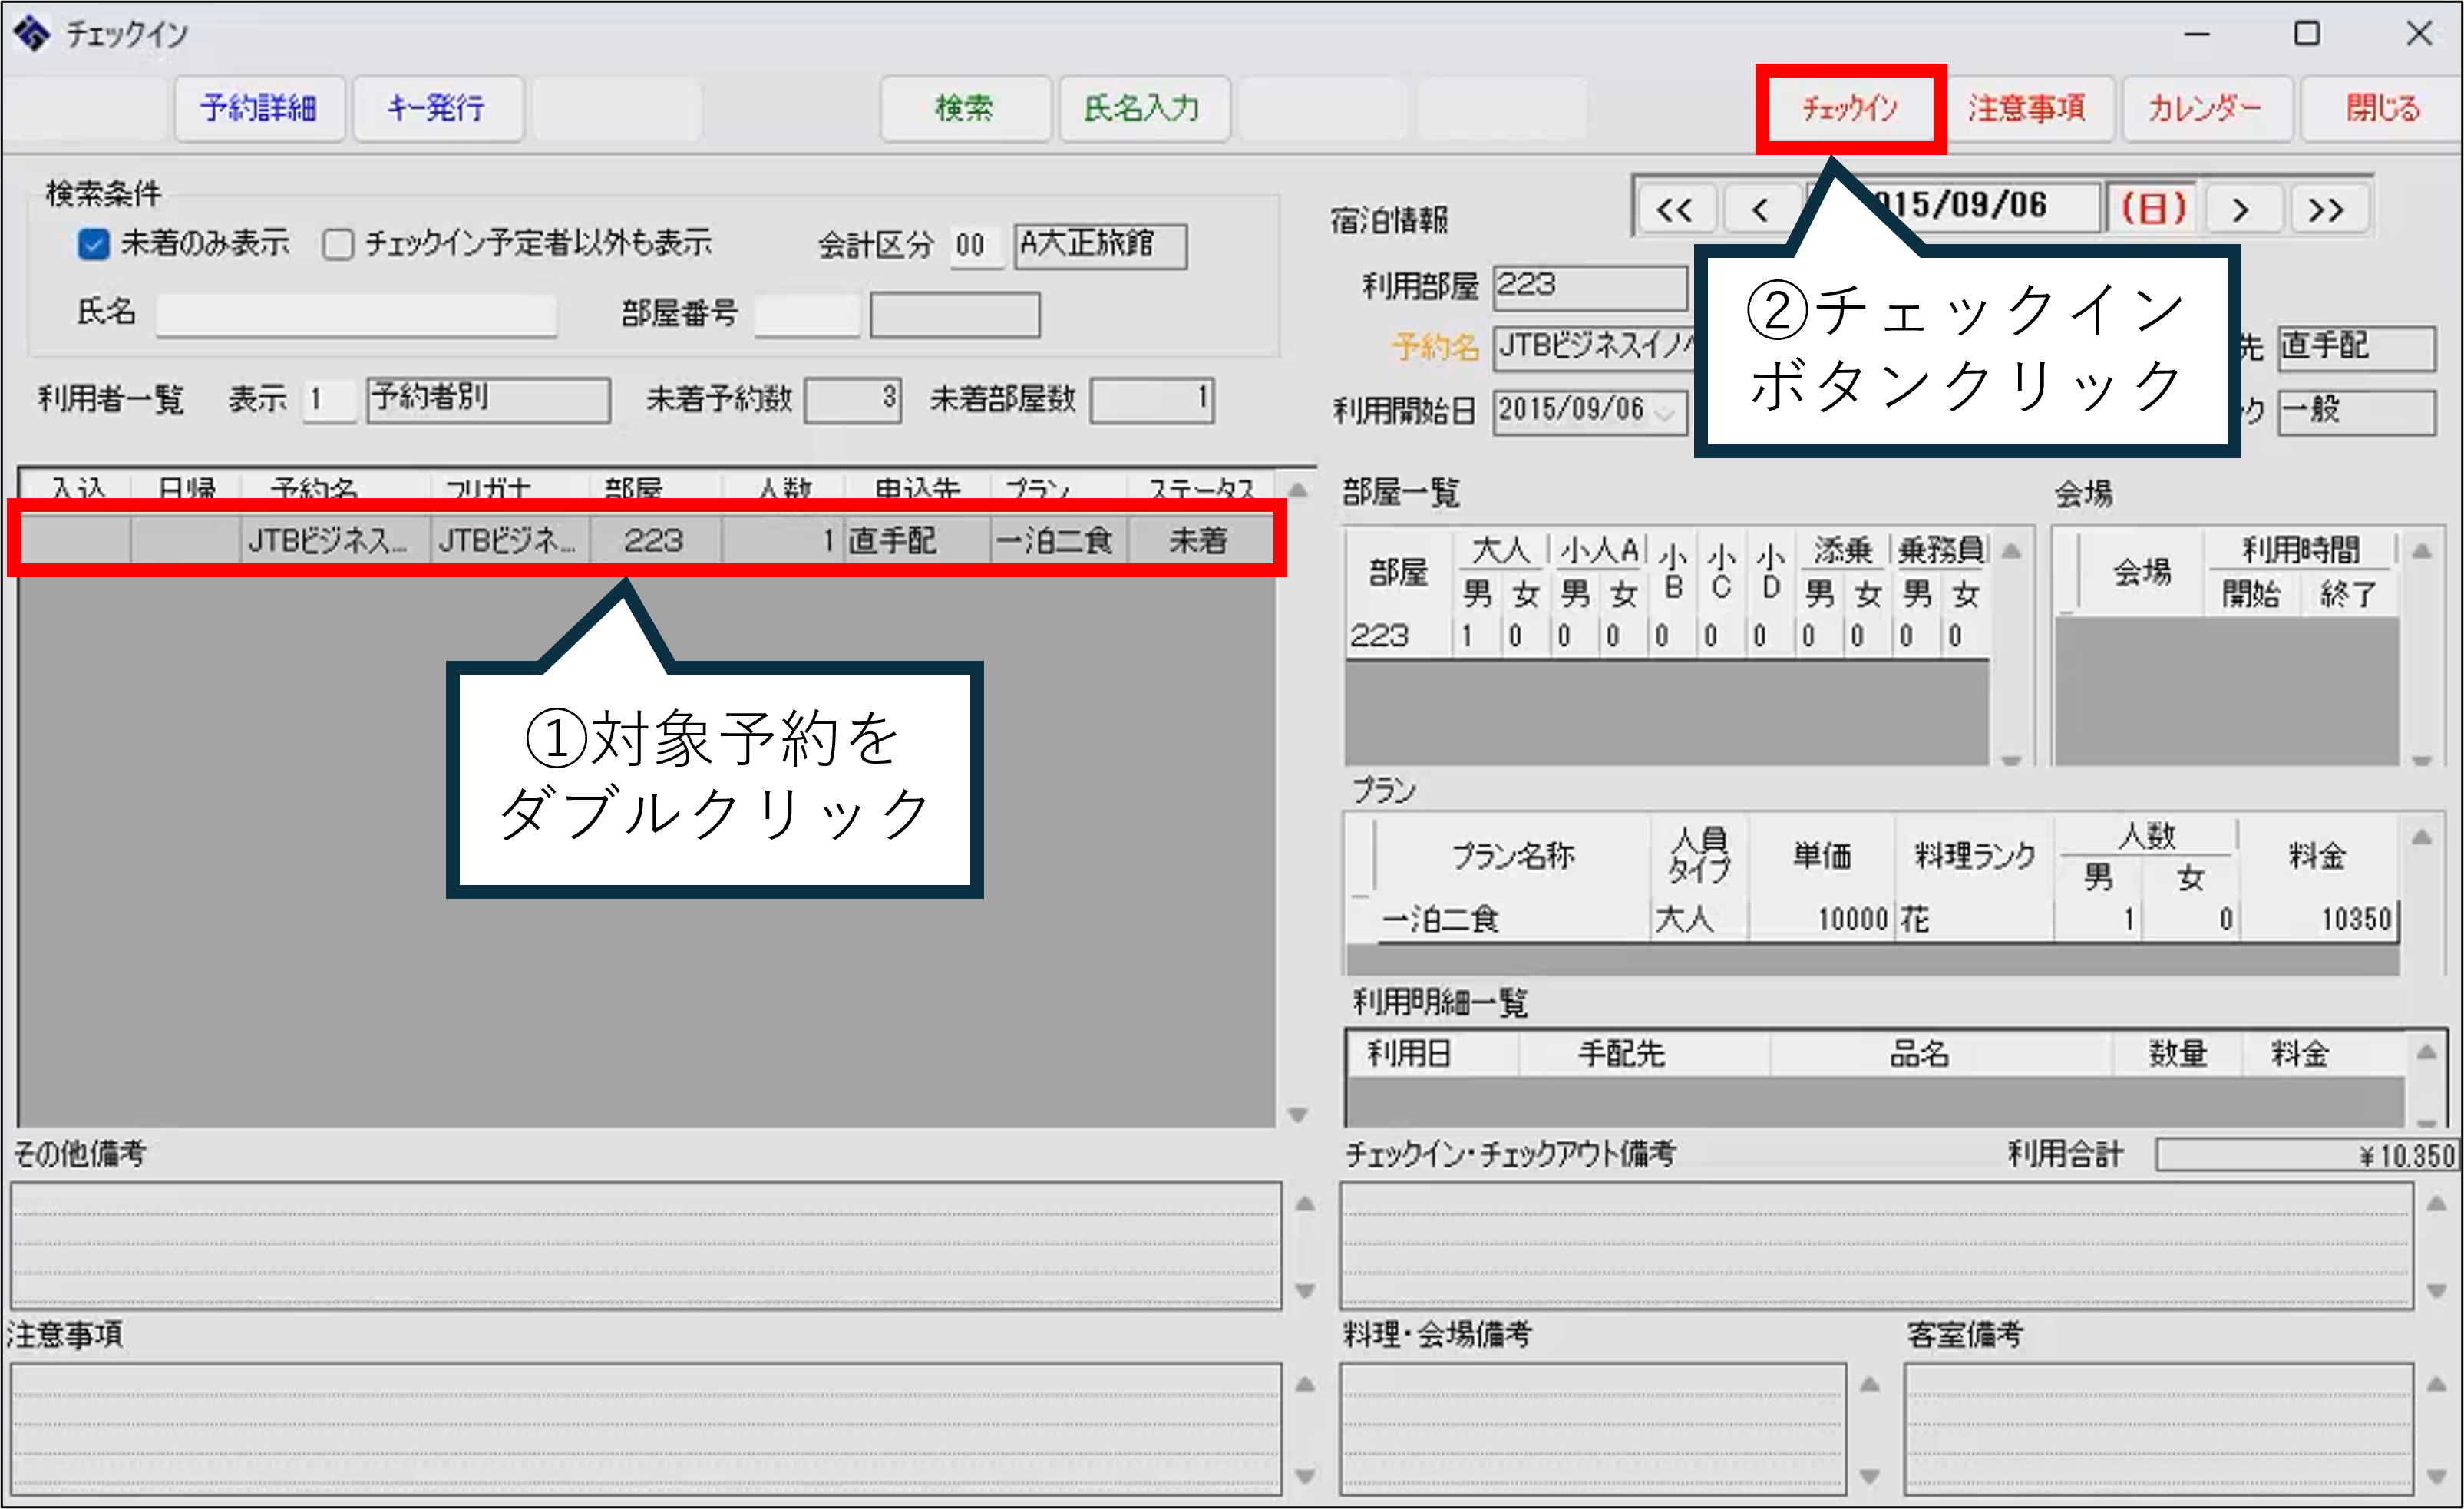Click the 検索 button
2464x1509 pixels.
coord(964,108)
